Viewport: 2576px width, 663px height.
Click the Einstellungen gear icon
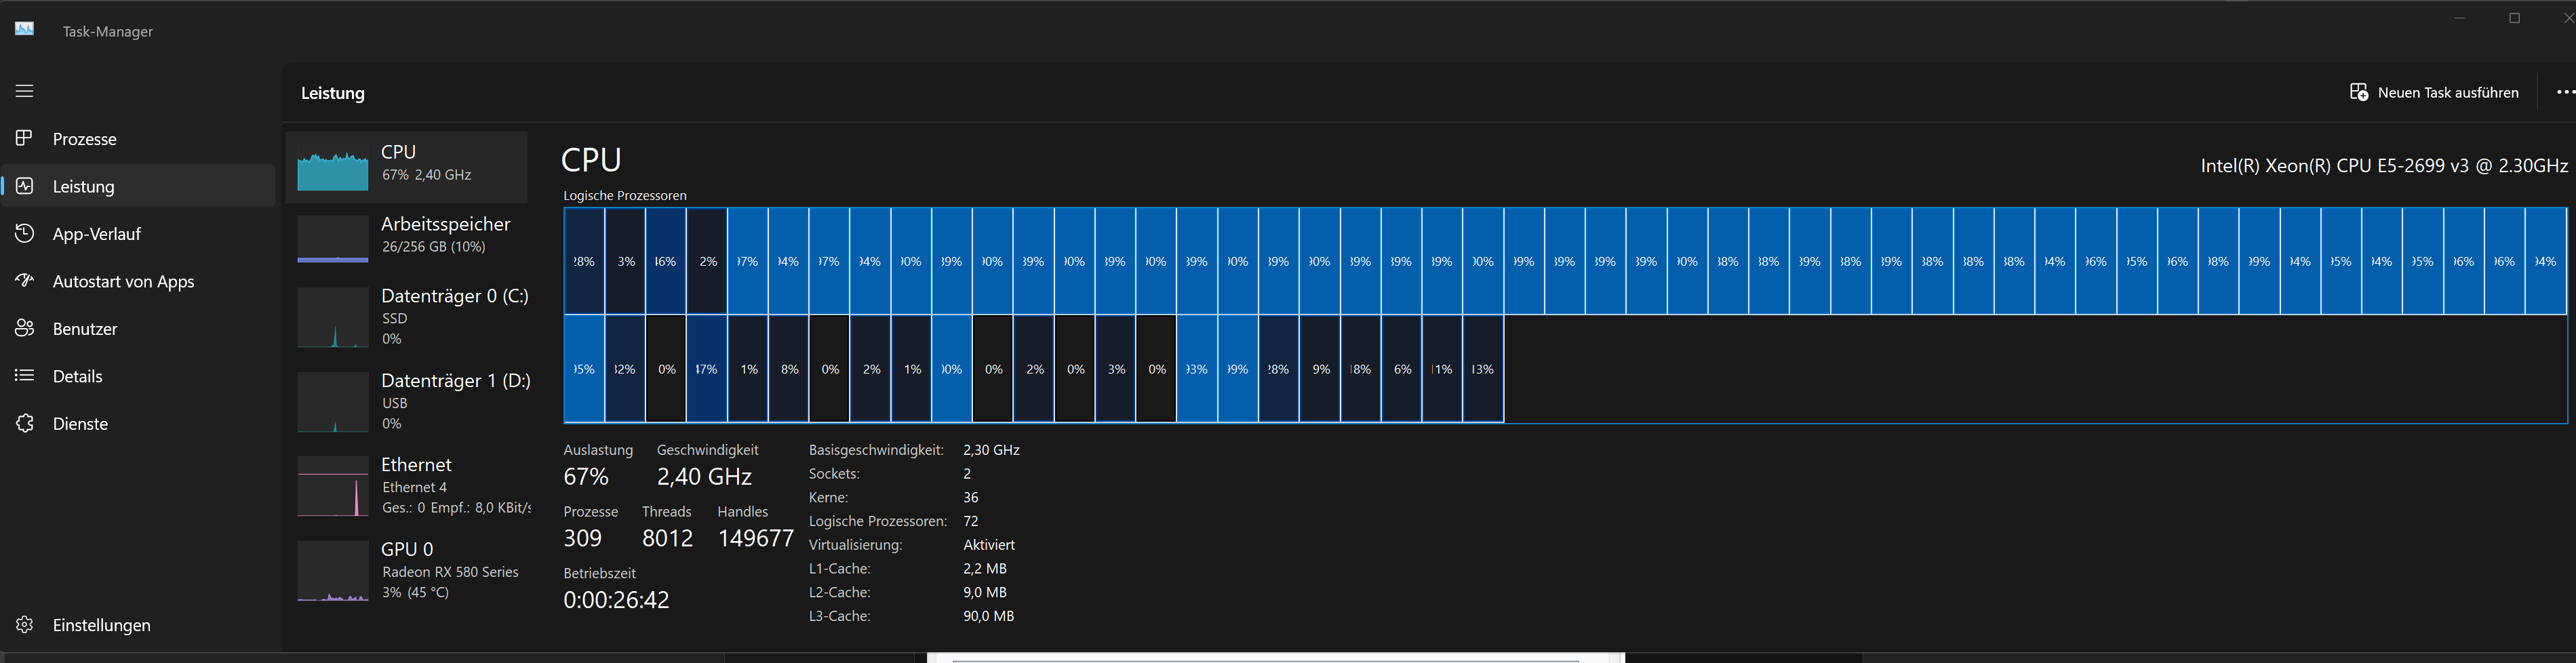click(x=25, y=625)
